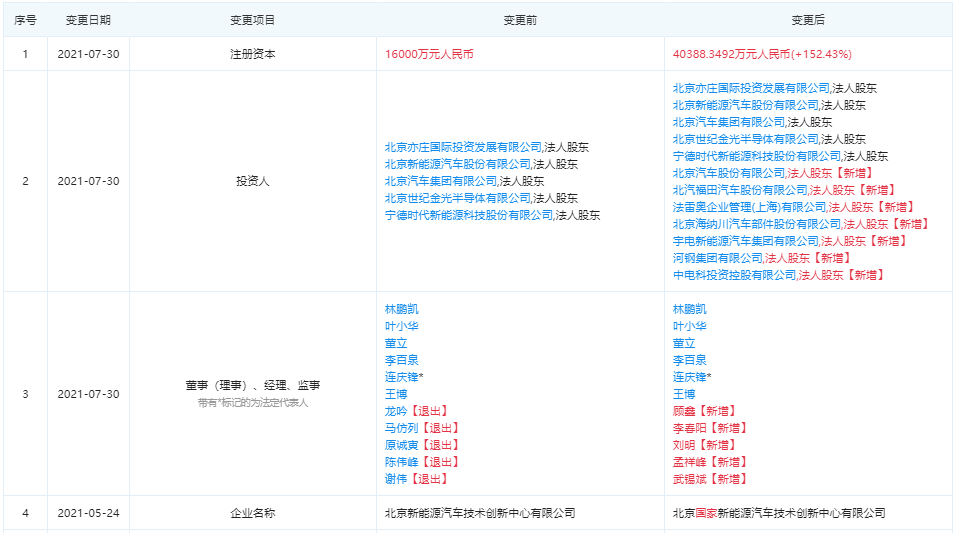Select the 注册资本 cell

point(253,54)
